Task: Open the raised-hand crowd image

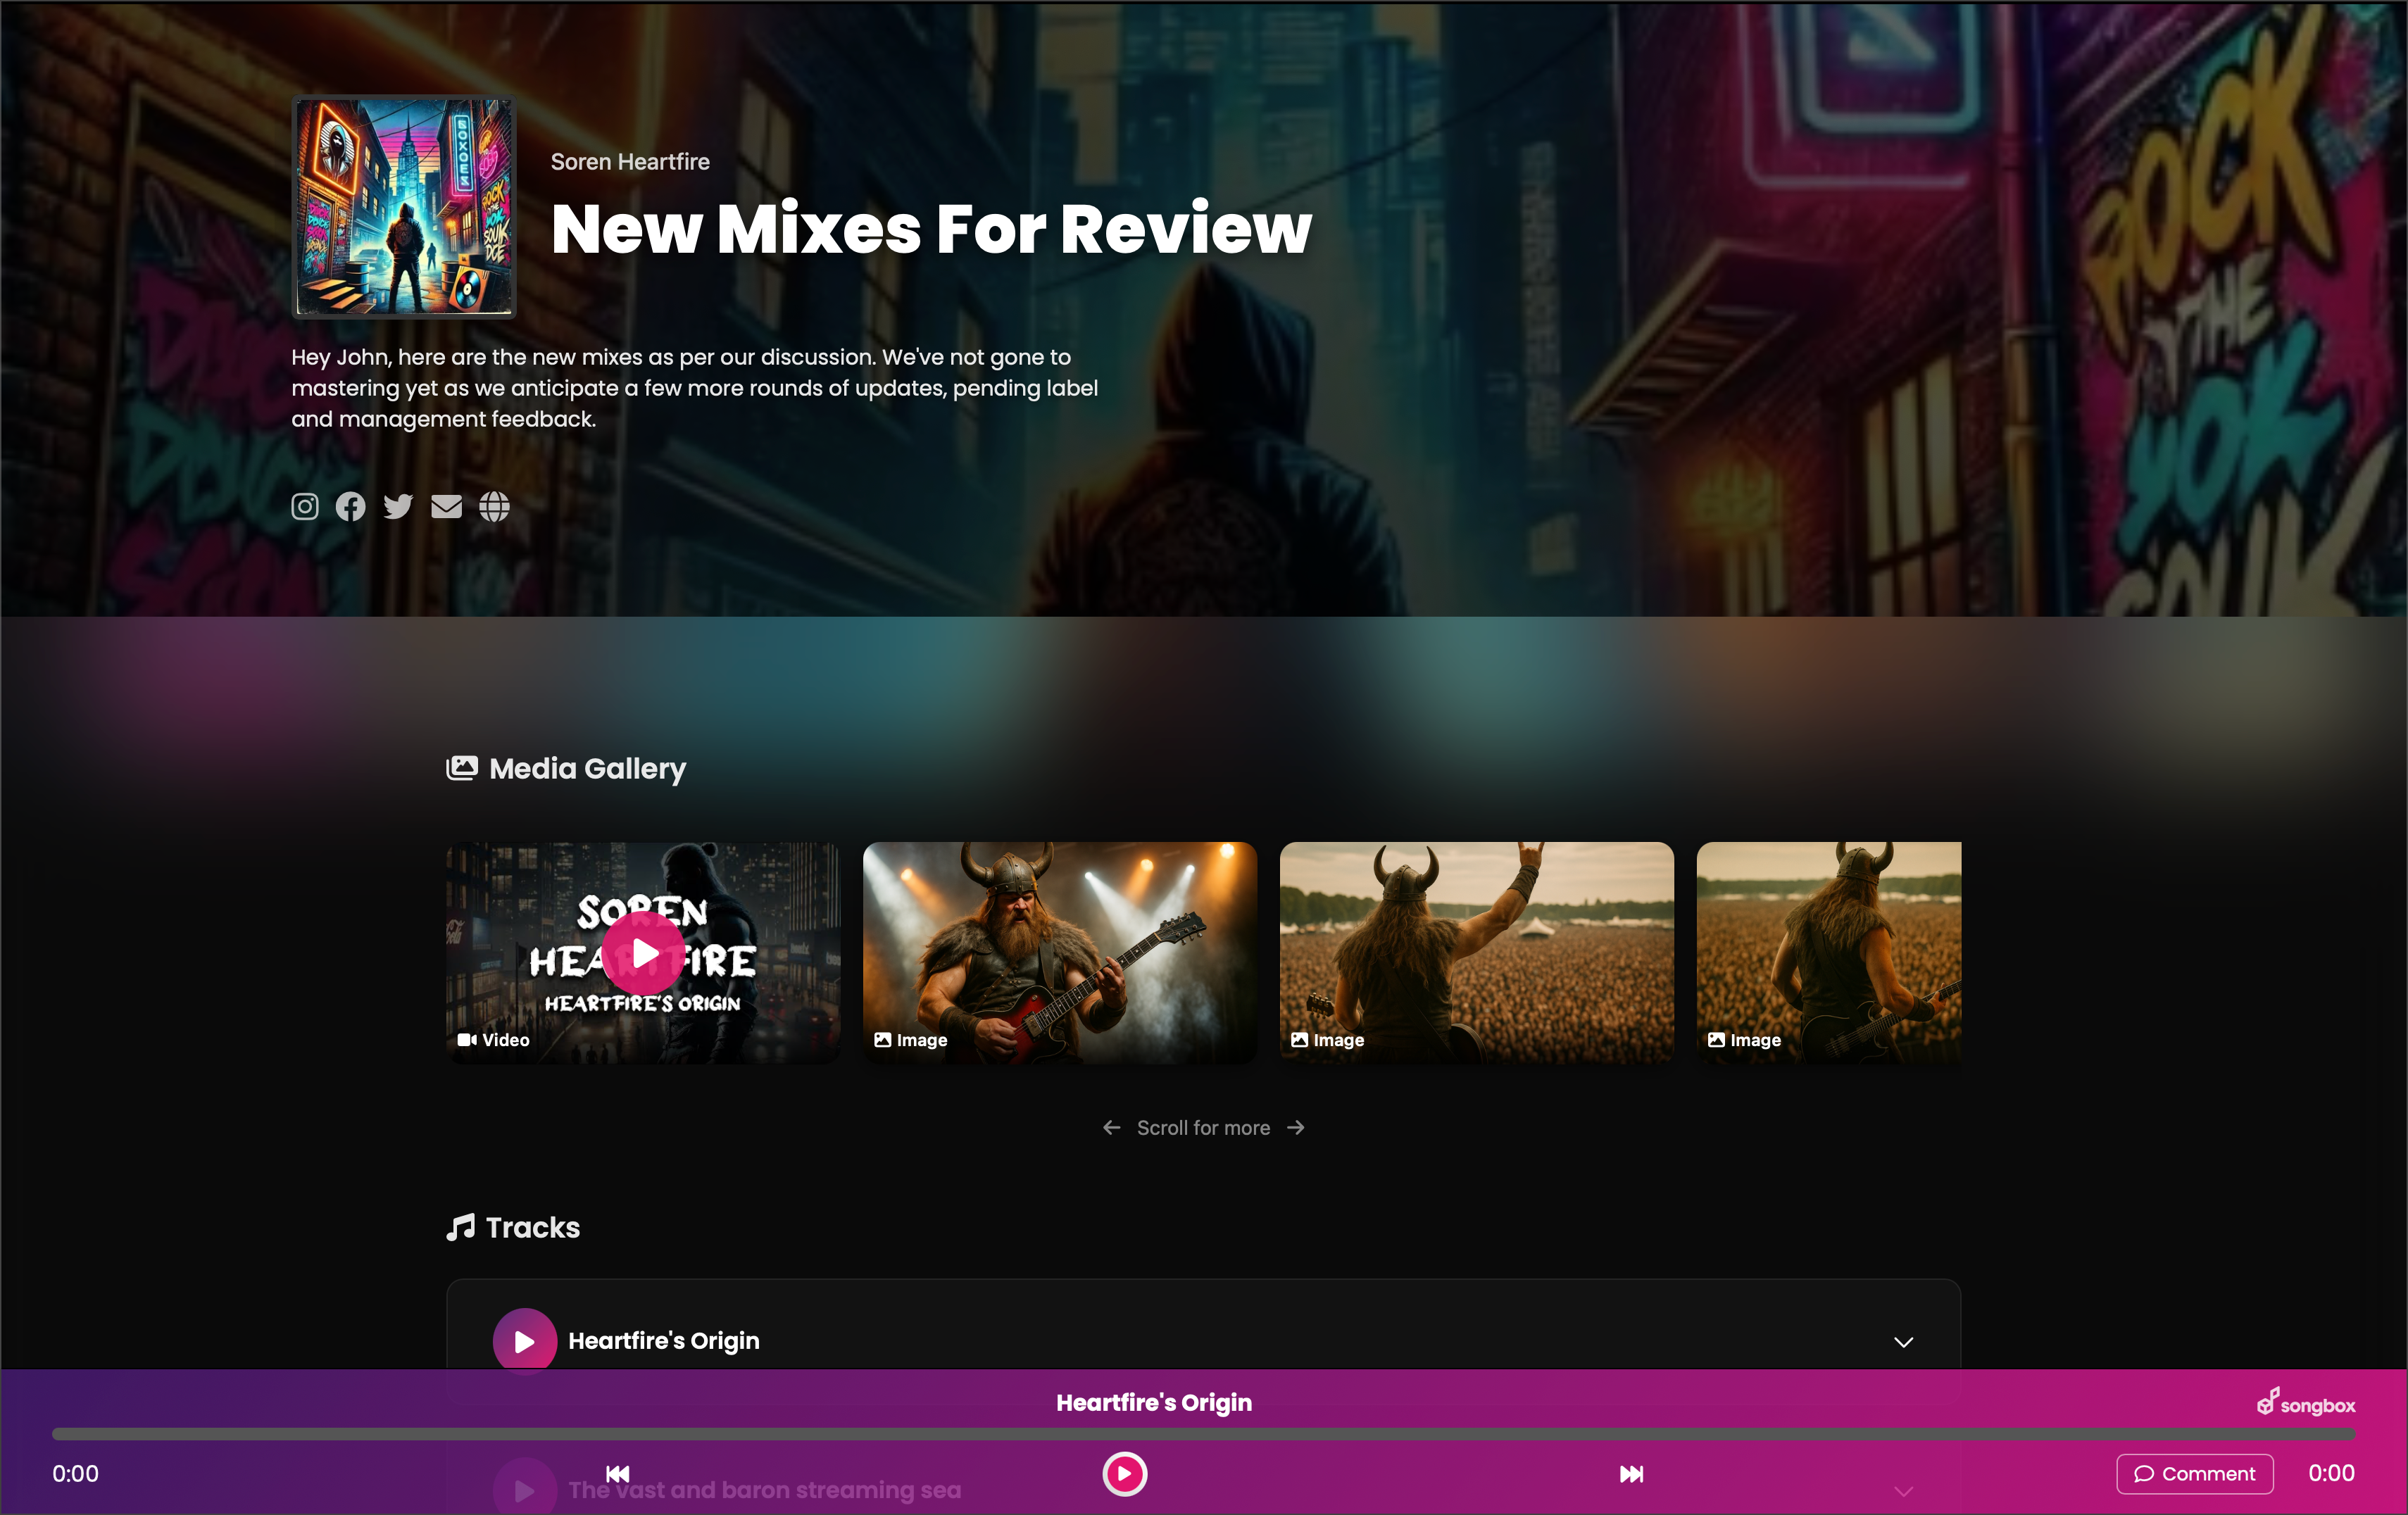Action: coord(1476,952)
